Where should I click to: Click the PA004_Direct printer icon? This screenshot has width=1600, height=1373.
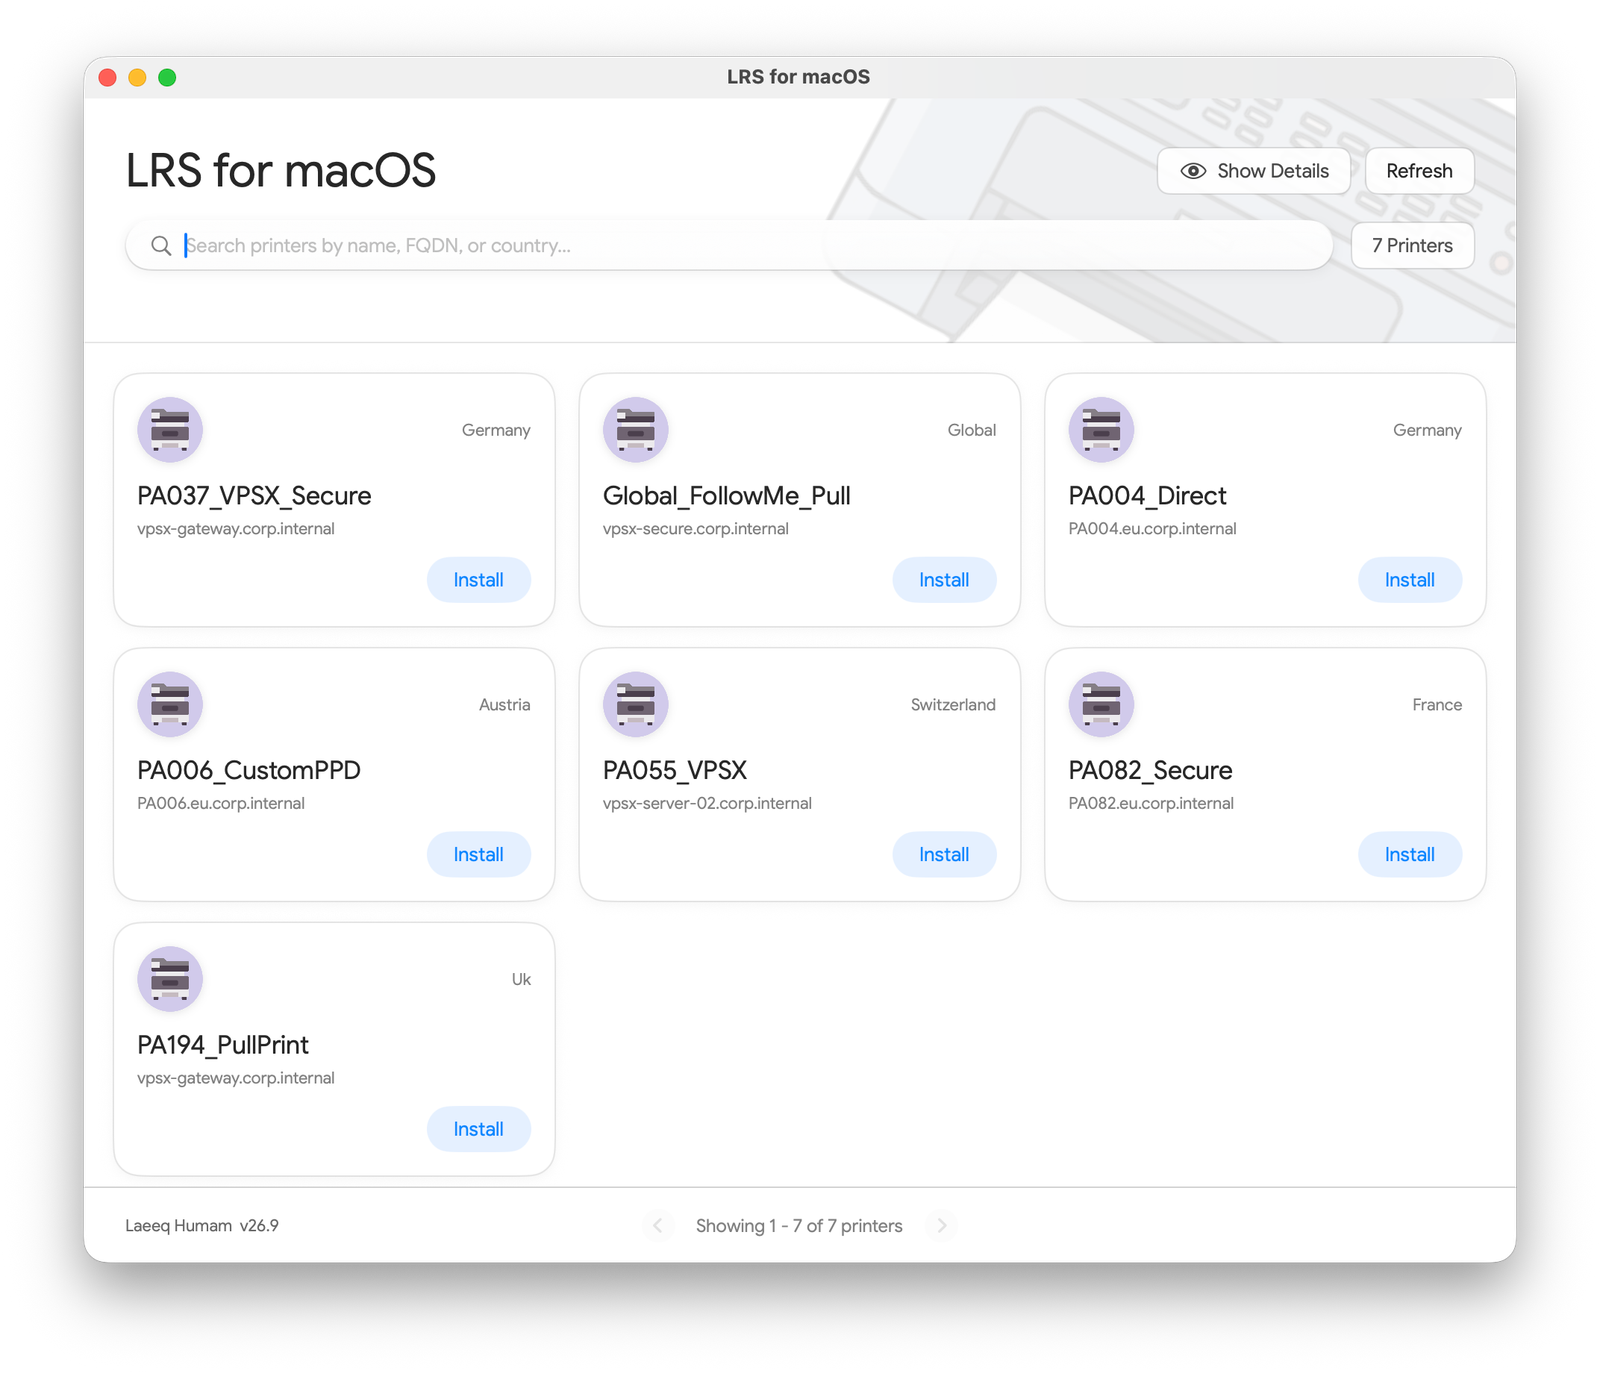point(1101,430)
